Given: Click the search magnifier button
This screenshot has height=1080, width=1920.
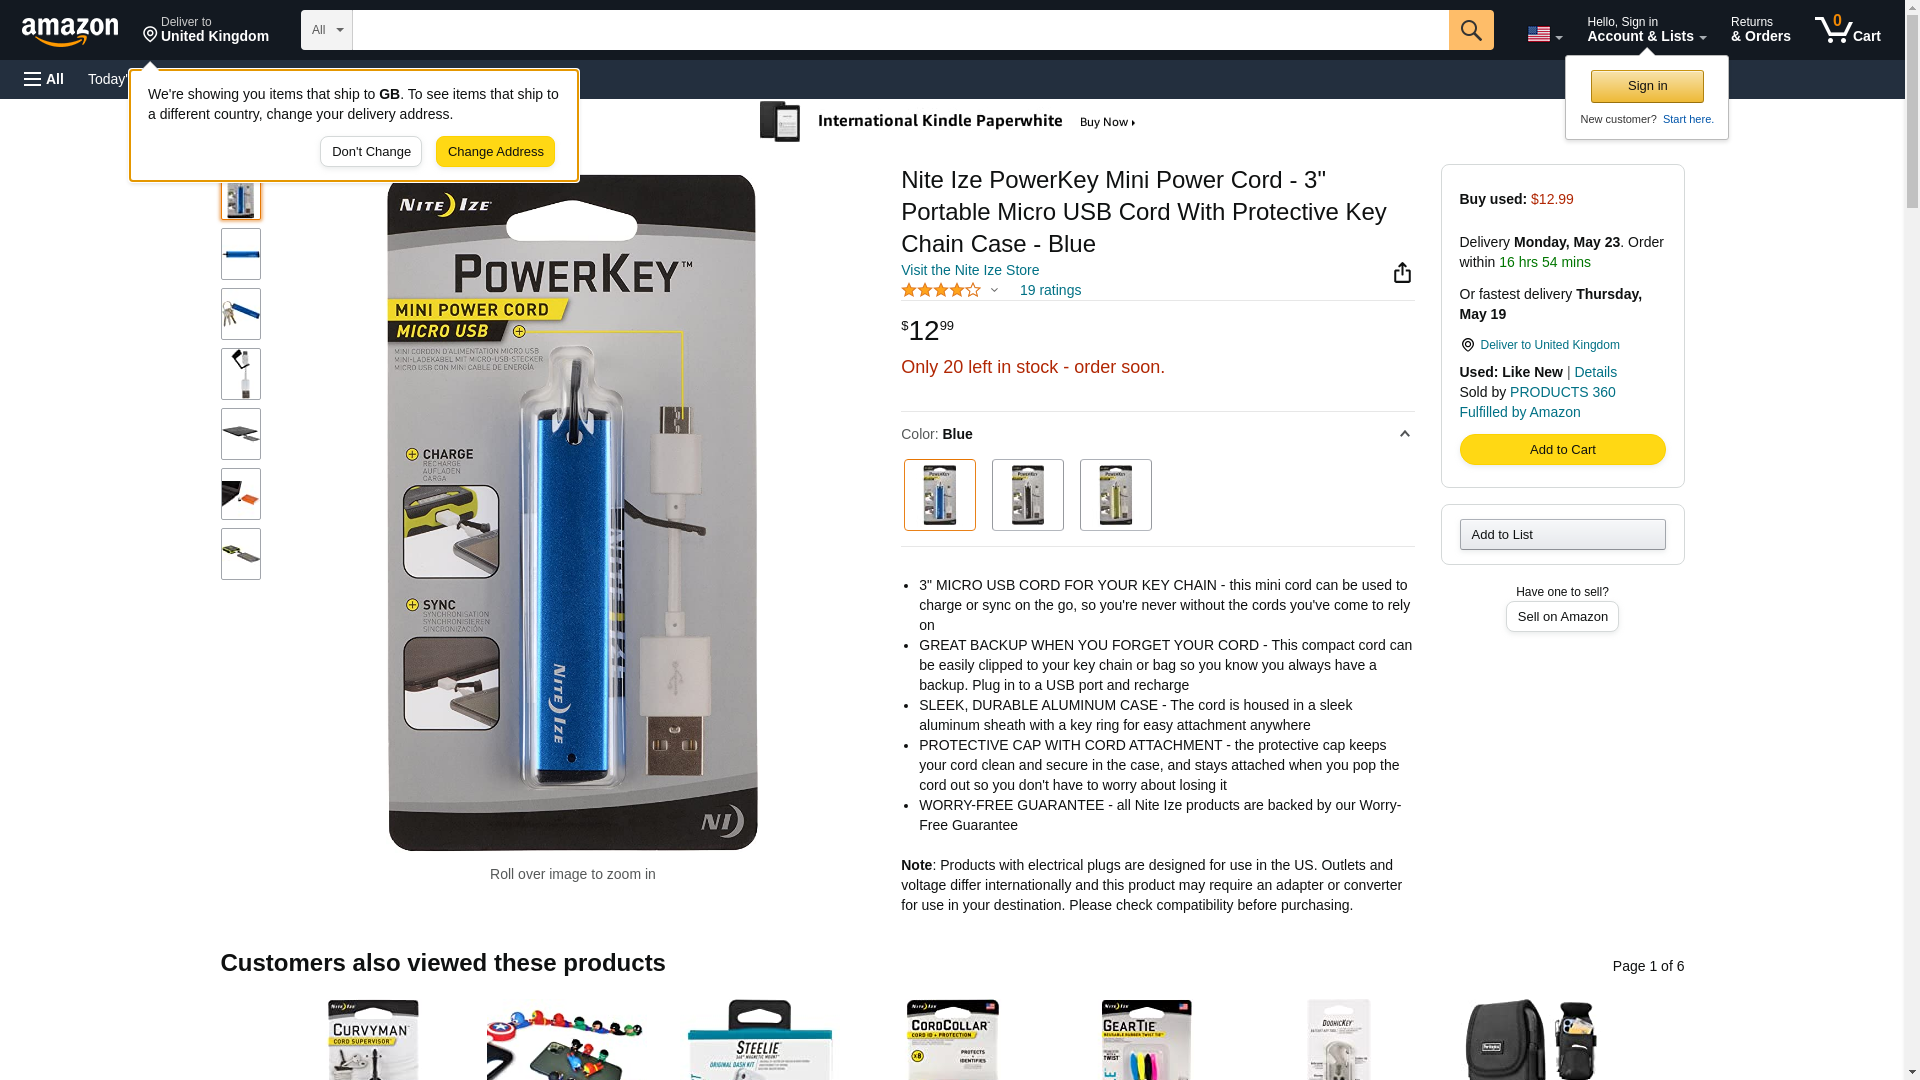Looking at the screenshot, I should [1470, 30].
